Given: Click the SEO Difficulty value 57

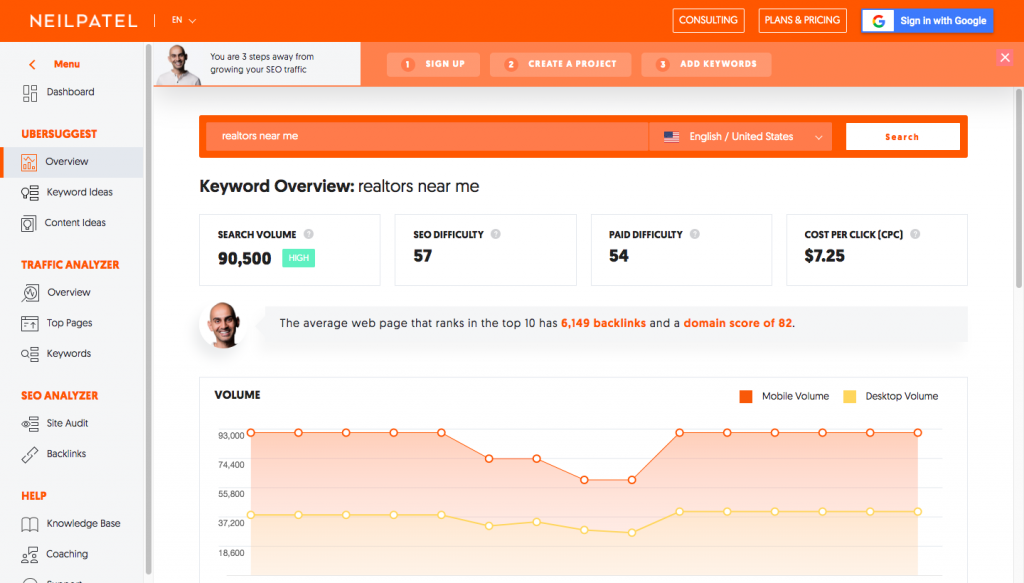Looking at the screenshot, I should tap(423, 256).
